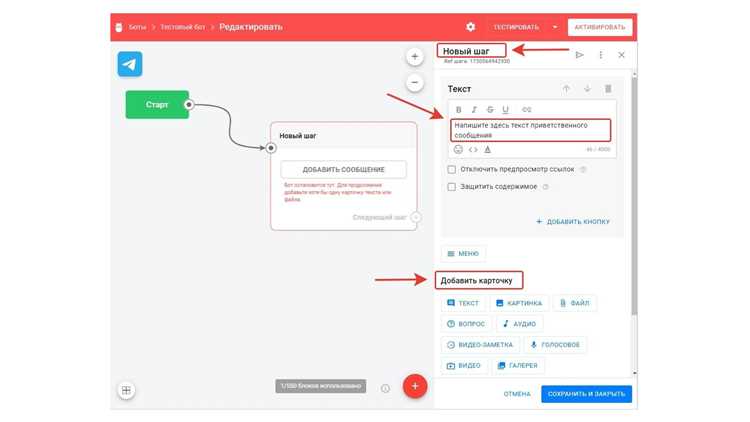Click into the message text field
Viewport: 750px width, 422px height.
[530, 130]
